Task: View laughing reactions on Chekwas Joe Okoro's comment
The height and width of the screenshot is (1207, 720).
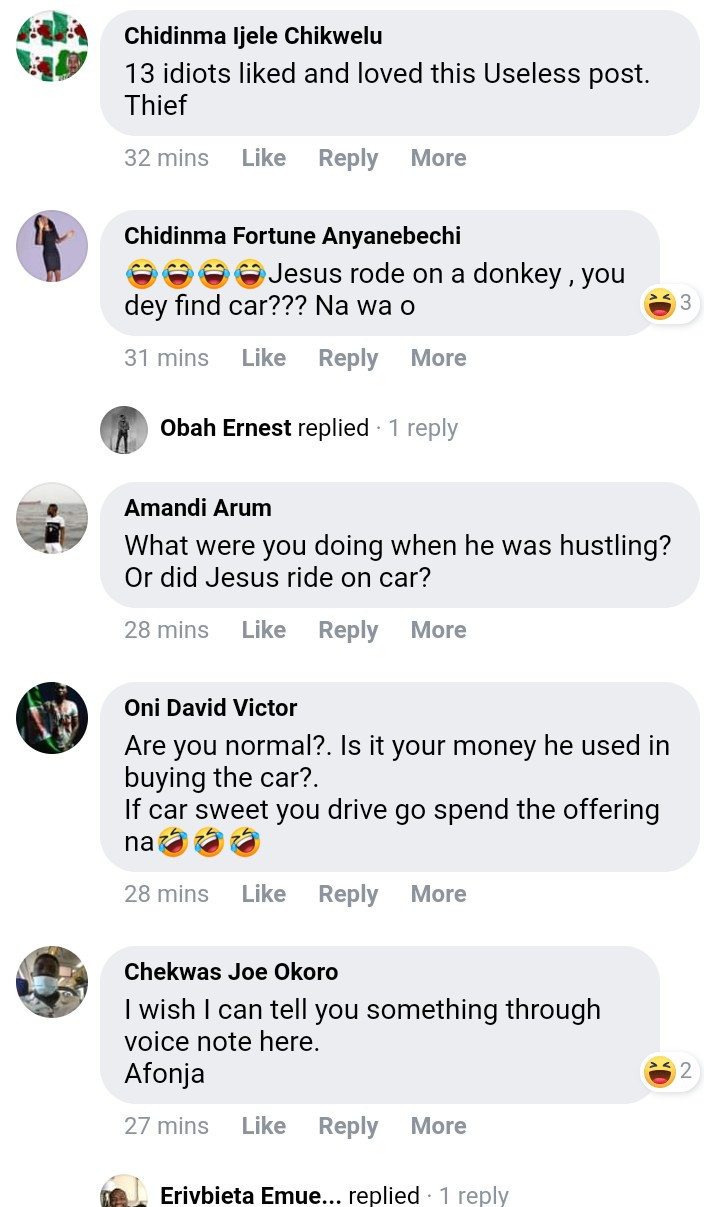Action: point(671,1073)
